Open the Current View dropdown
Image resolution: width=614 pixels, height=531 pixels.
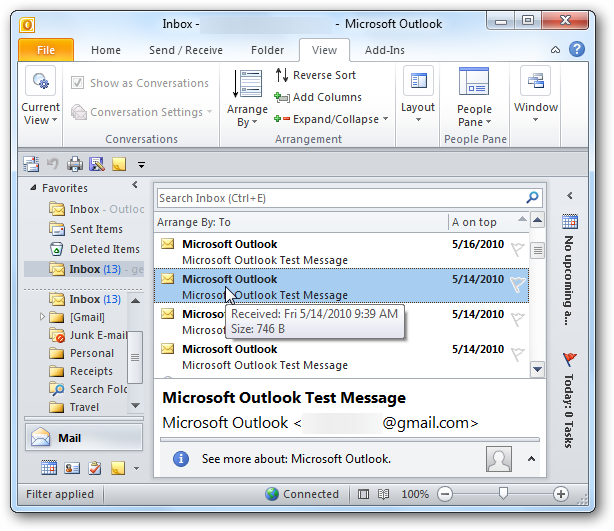40,96
